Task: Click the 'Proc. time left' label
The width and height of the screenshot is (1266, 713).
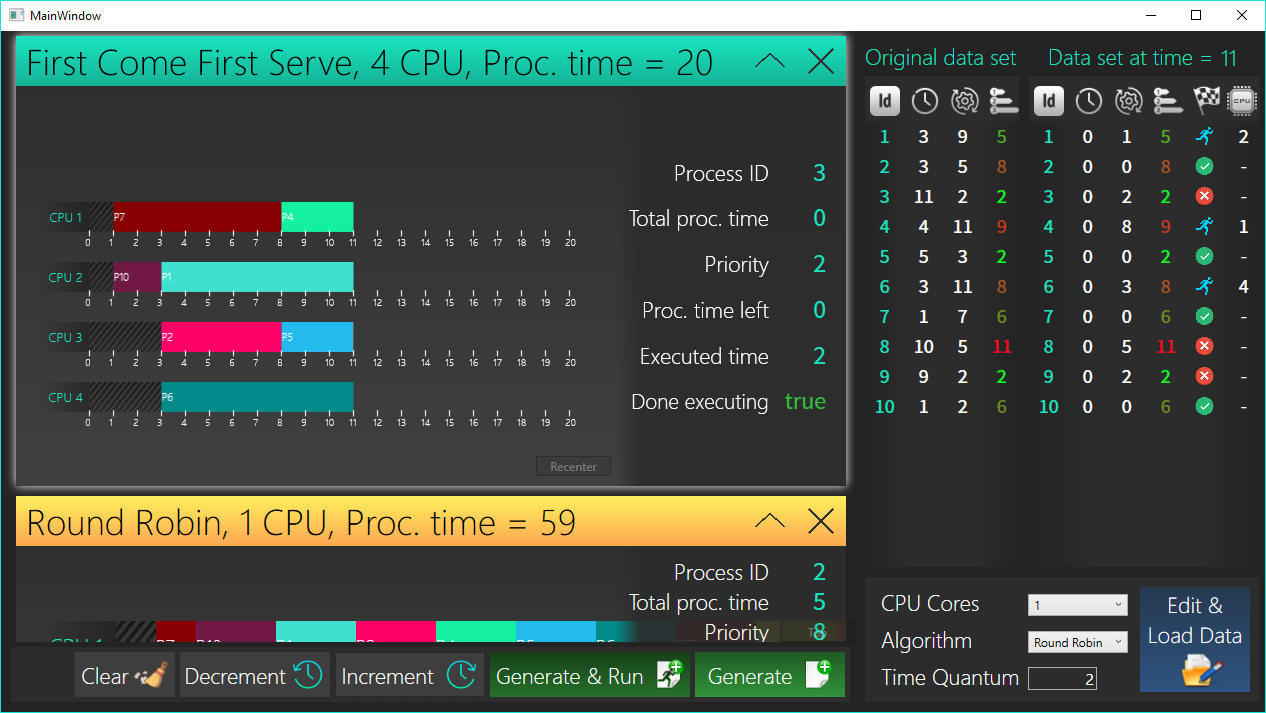Action: [x=705, y=311]
